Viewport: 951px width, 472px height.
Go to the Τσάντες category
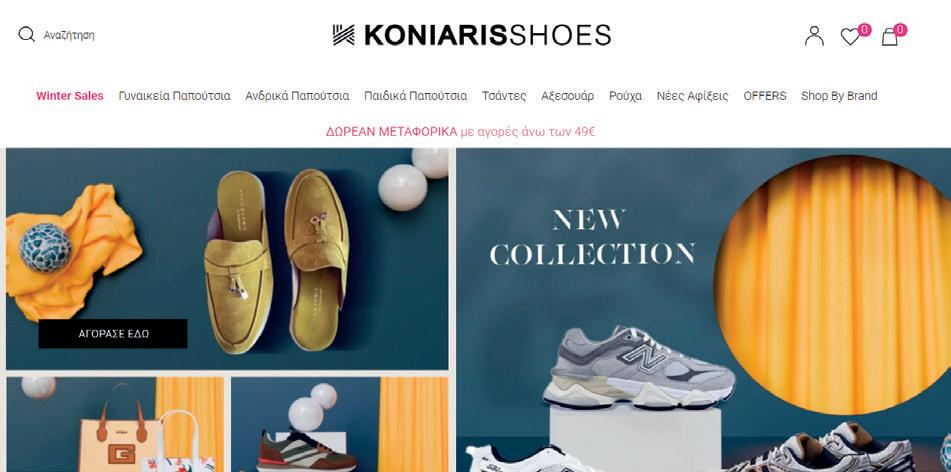pos(504,96)
